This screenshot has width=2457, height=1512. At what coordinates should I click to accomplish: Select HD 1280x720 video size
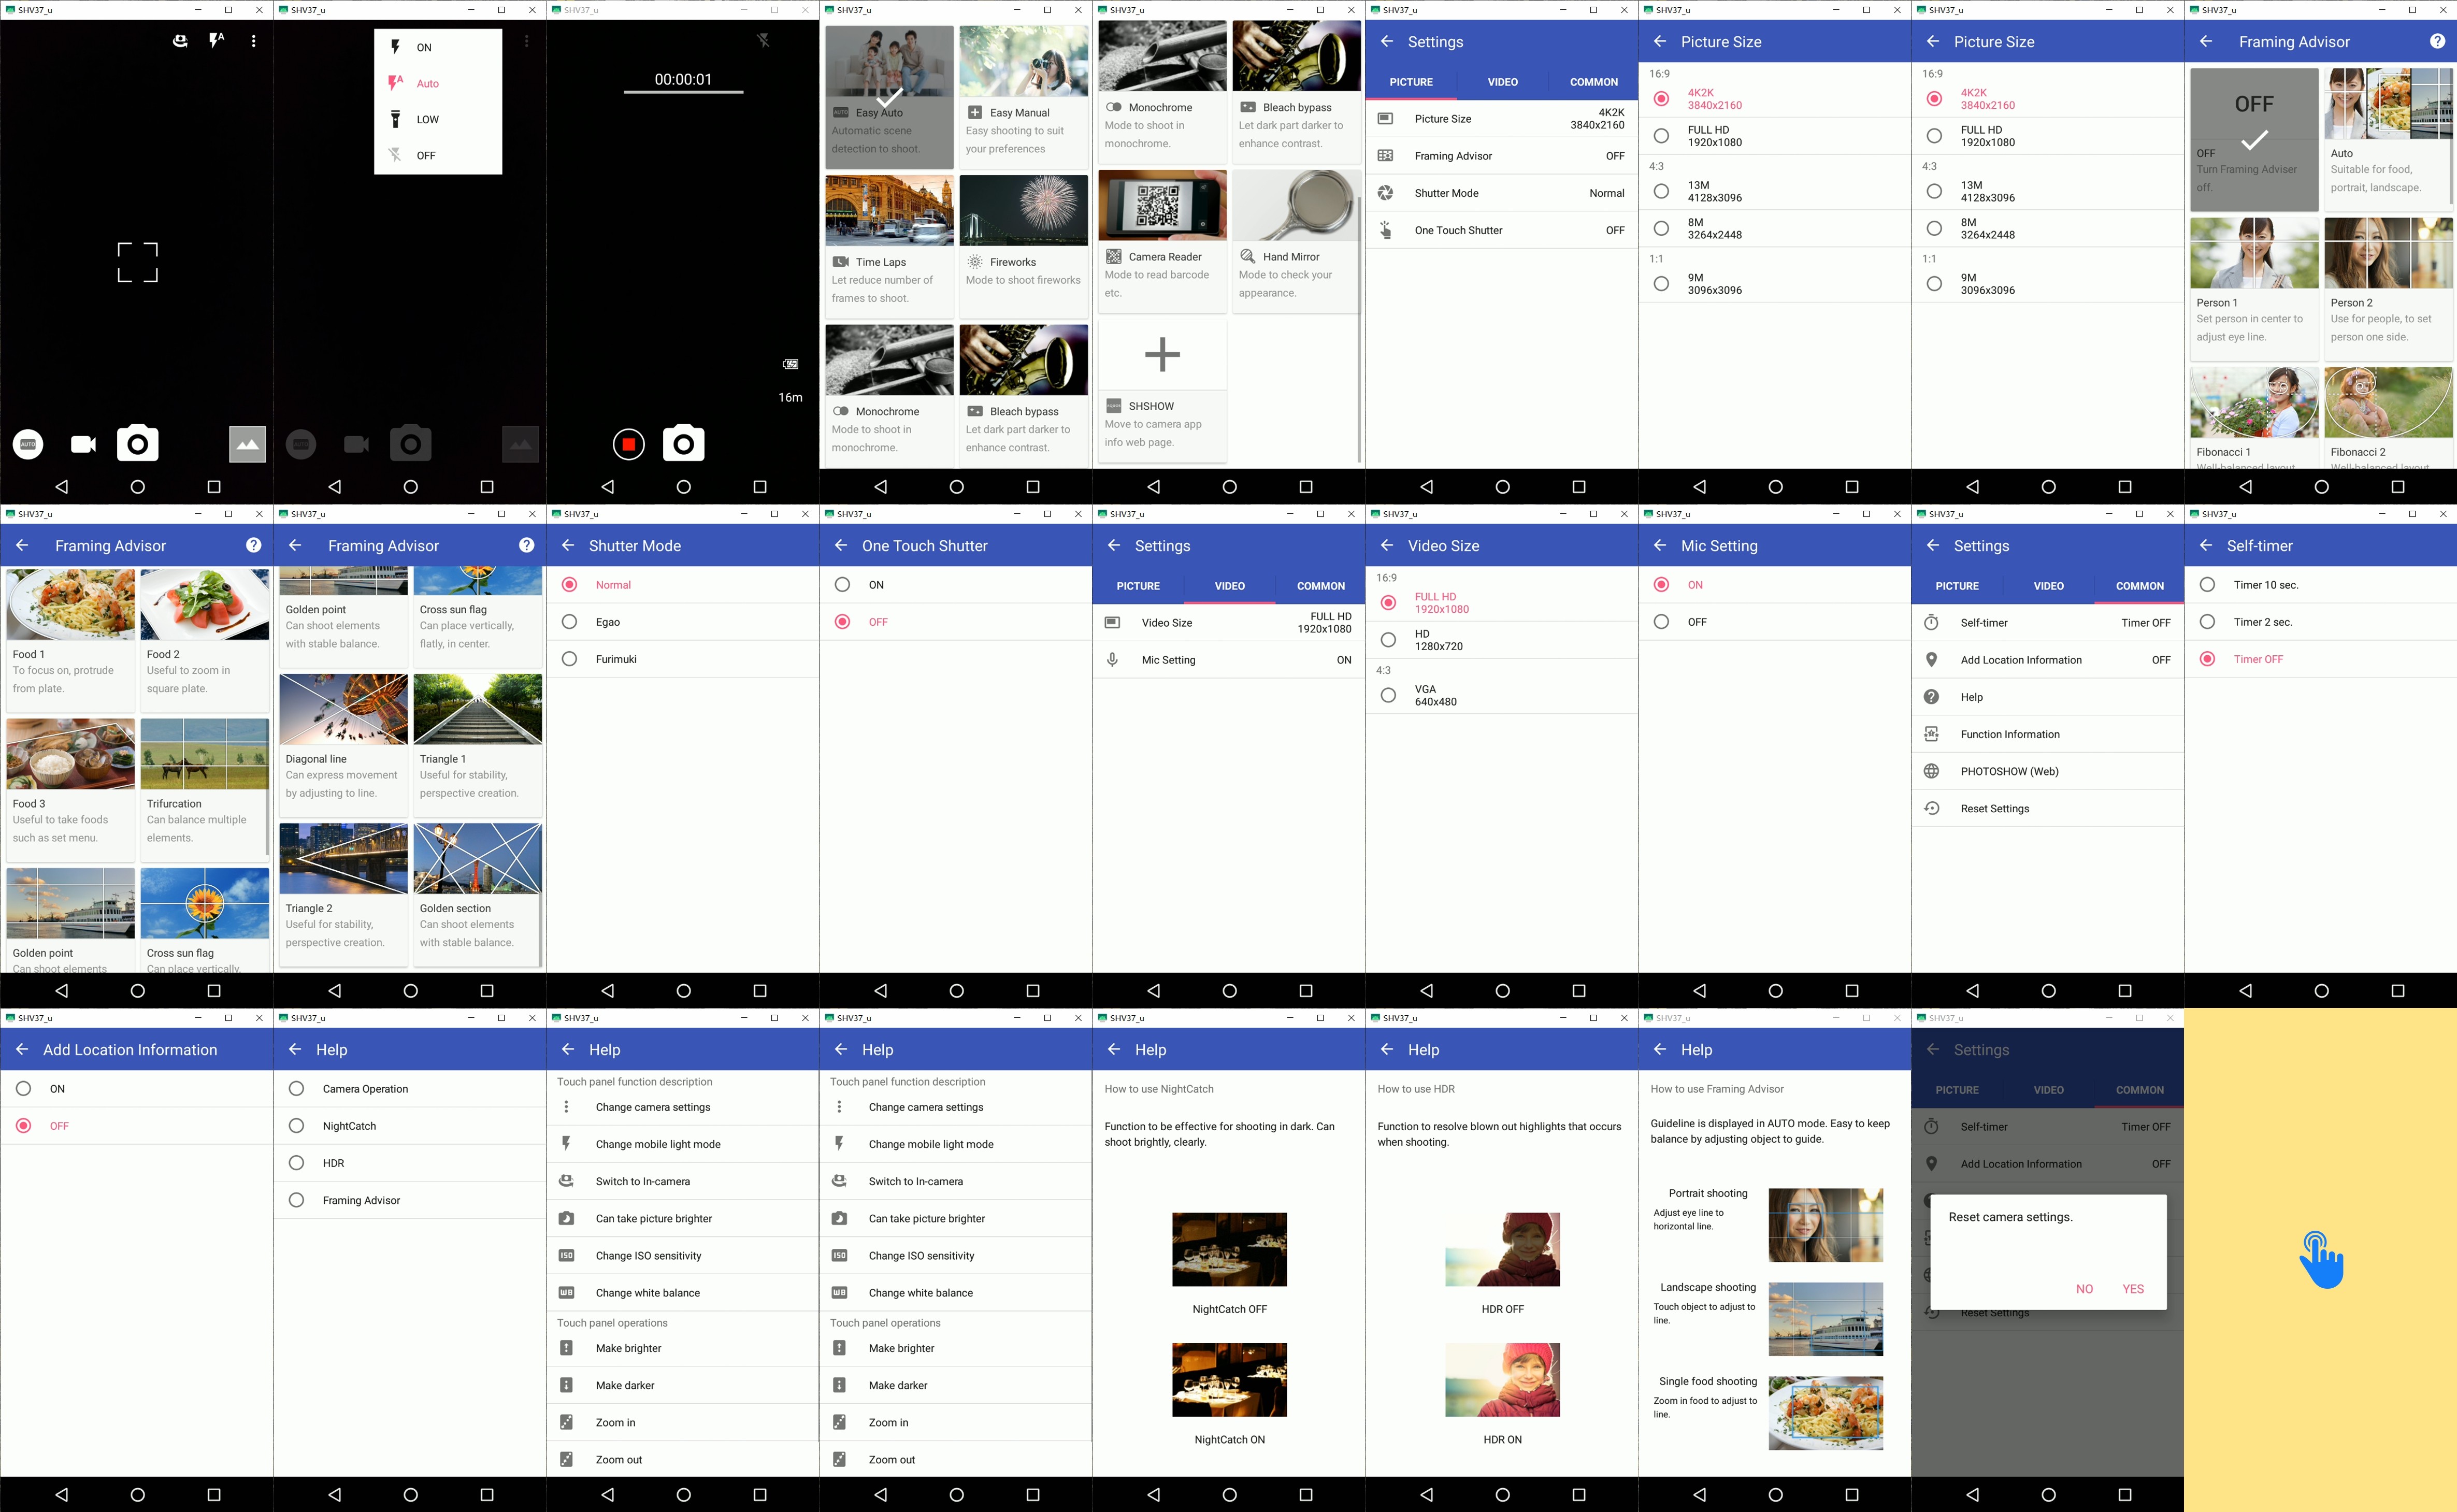pyautogui.click(x=1501, y=640)
